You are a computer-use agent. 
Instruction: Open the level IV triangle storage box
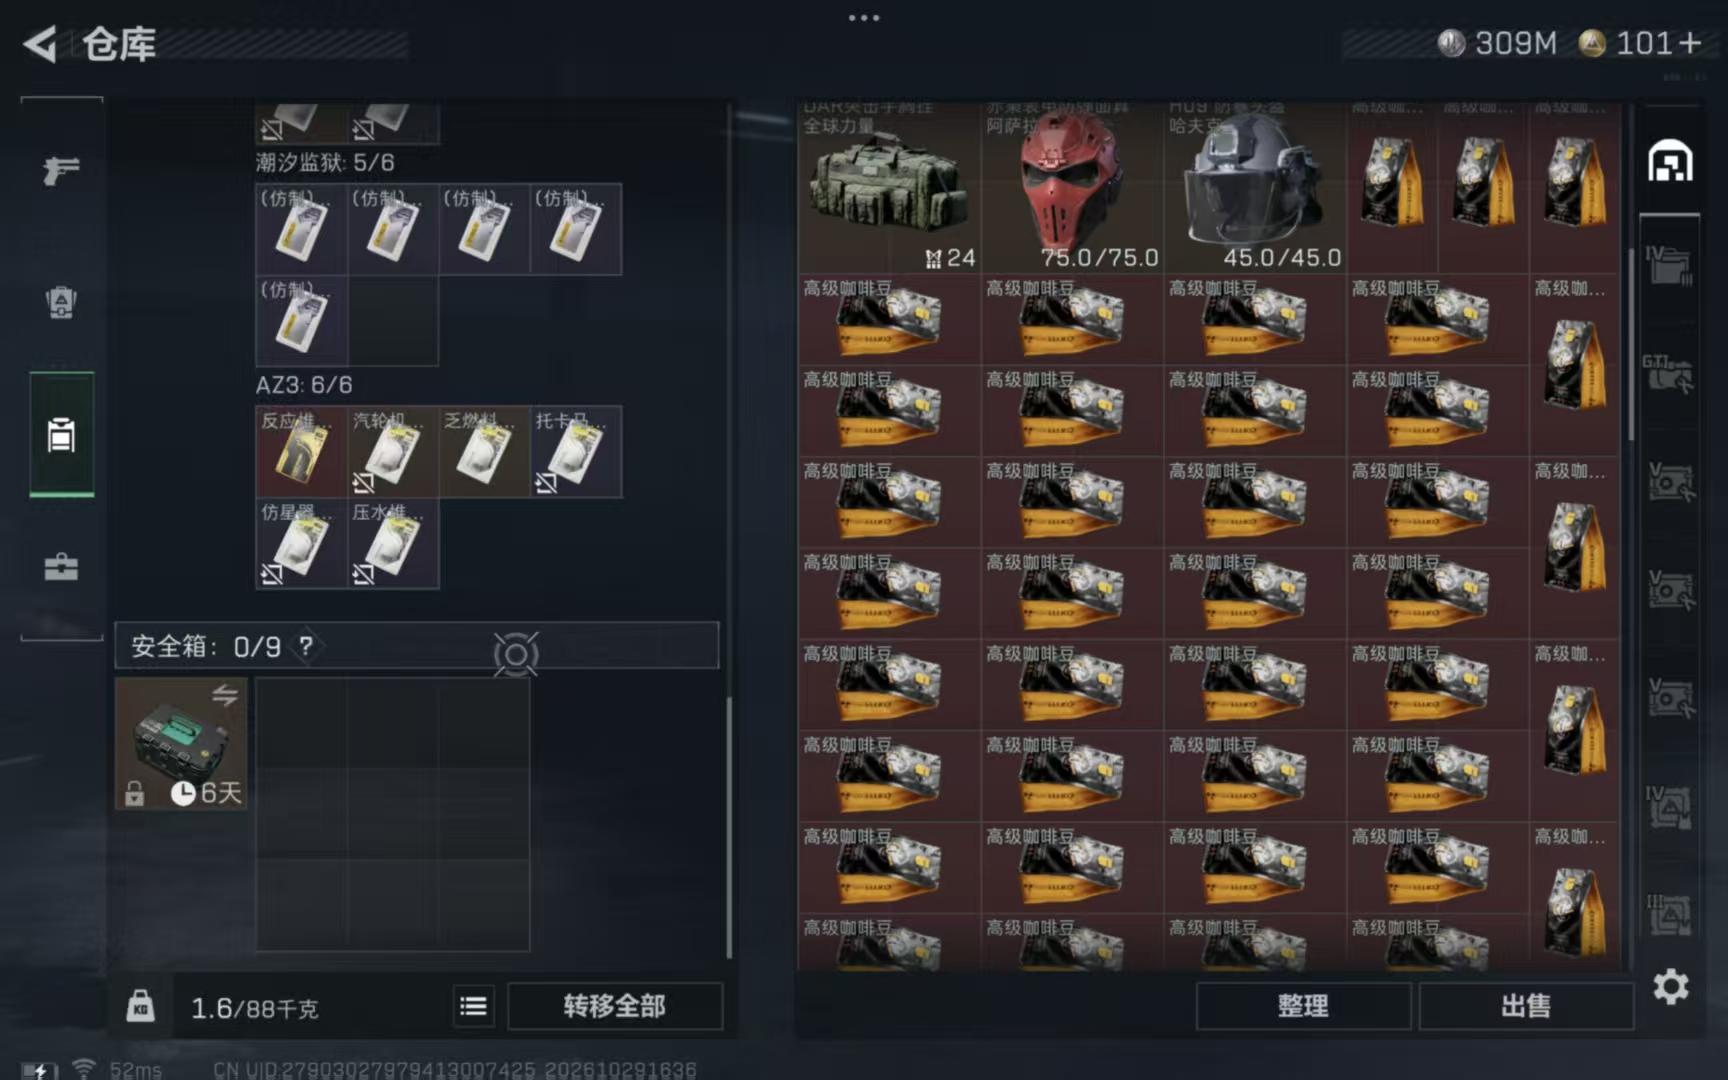pos(1669,807)
